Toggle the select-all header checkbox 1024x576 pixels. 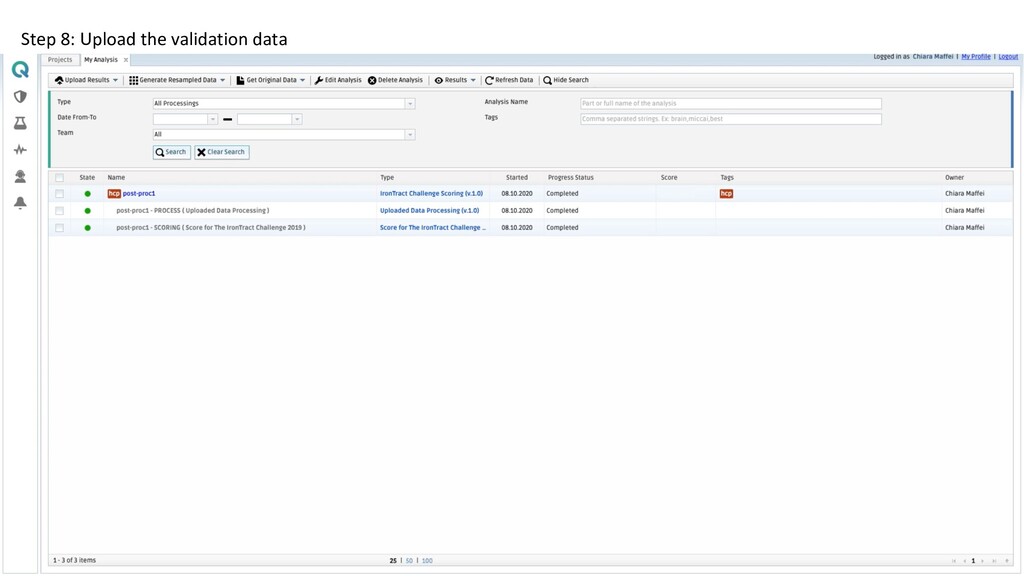click(59, 178)
